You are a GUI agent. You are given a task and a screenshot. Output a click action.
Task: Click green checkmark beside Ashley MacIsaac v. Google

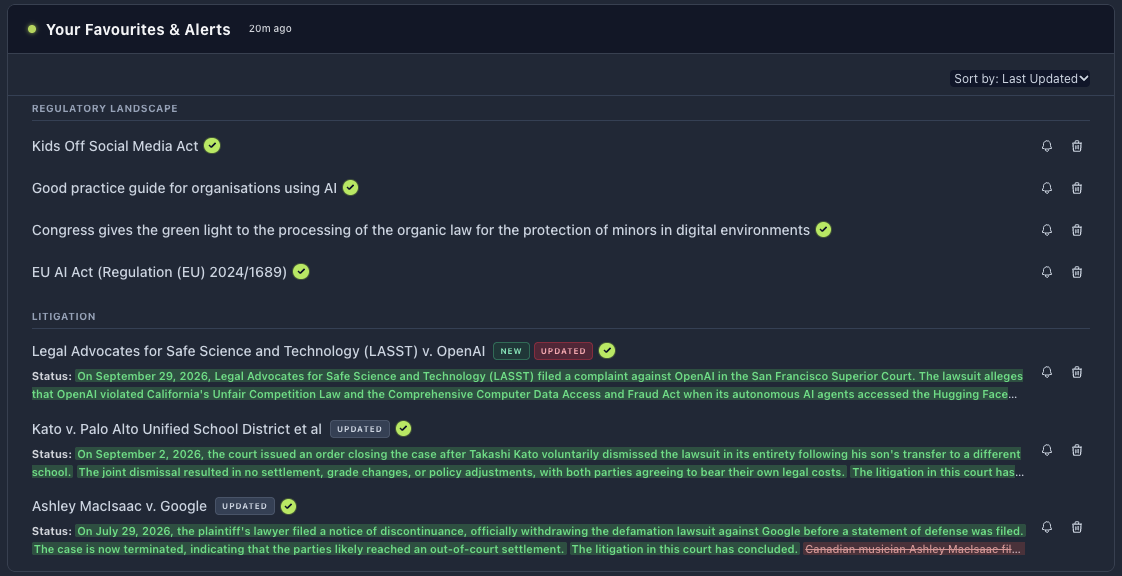(288, 507)
